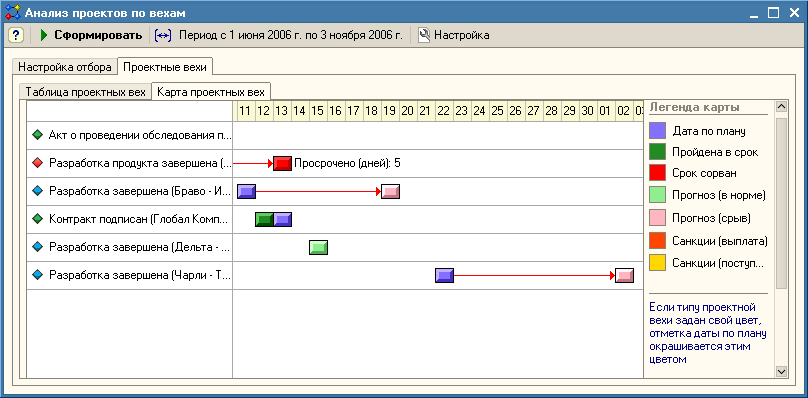Click the green play Сформировать icon
Viewport: 808px width, 398px height.
[x=44, y=35]
